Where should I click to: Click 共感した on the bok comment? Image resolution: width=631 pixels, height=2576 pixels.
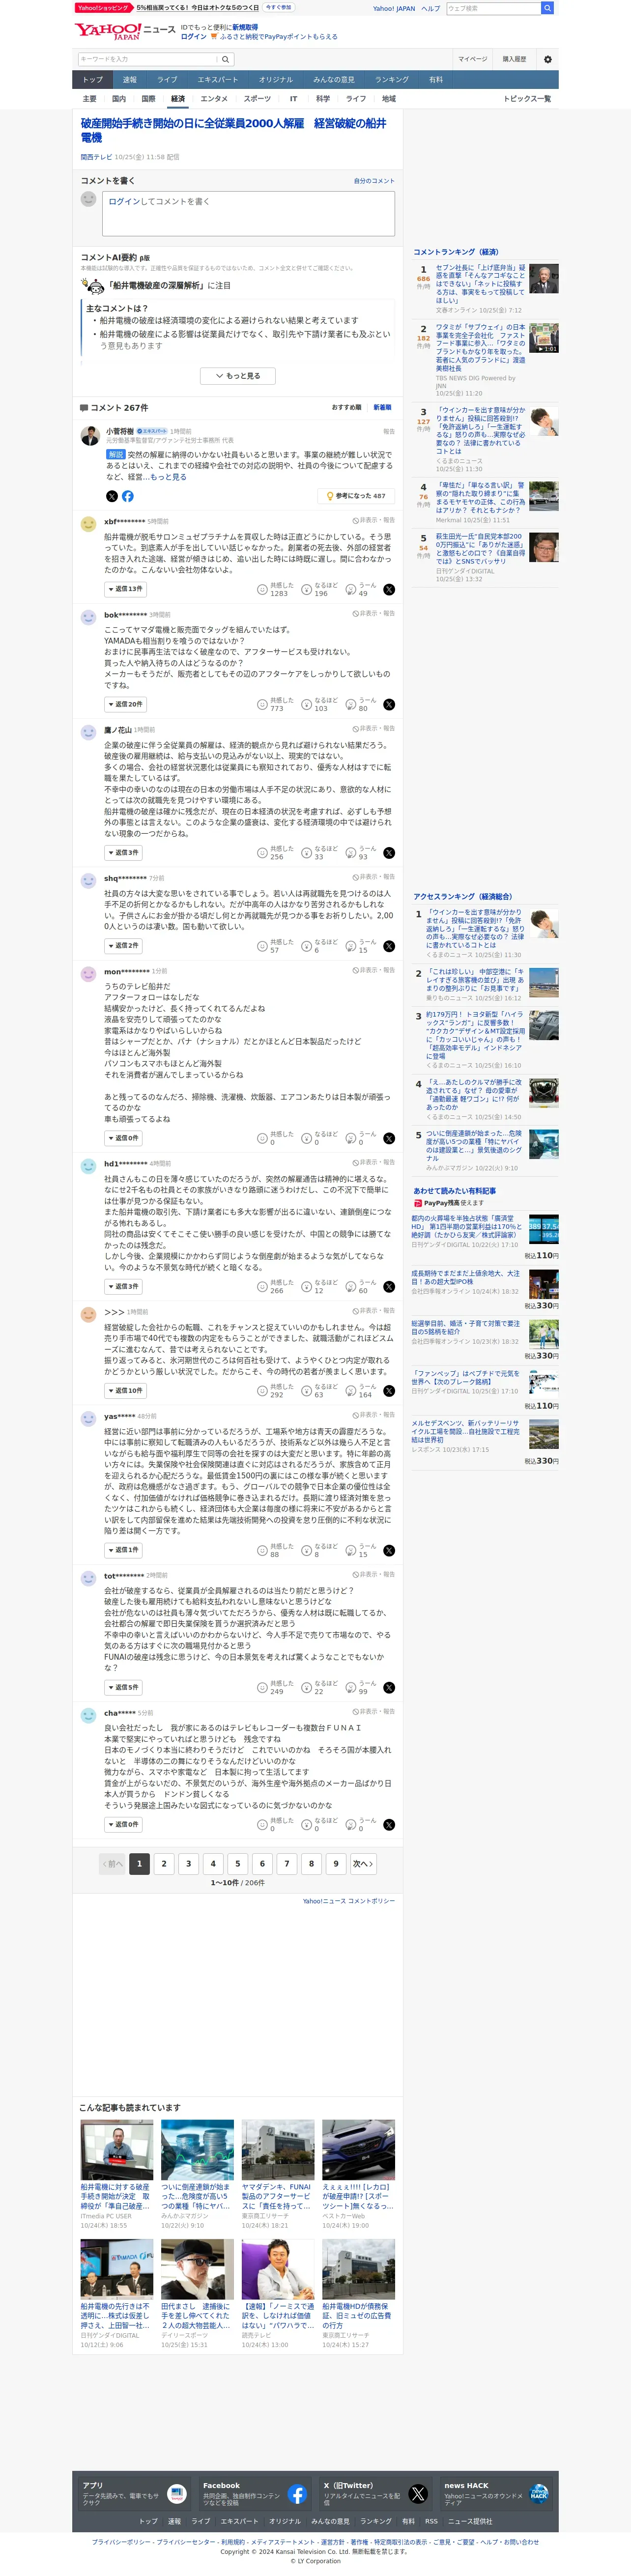(x=276, y=704)
